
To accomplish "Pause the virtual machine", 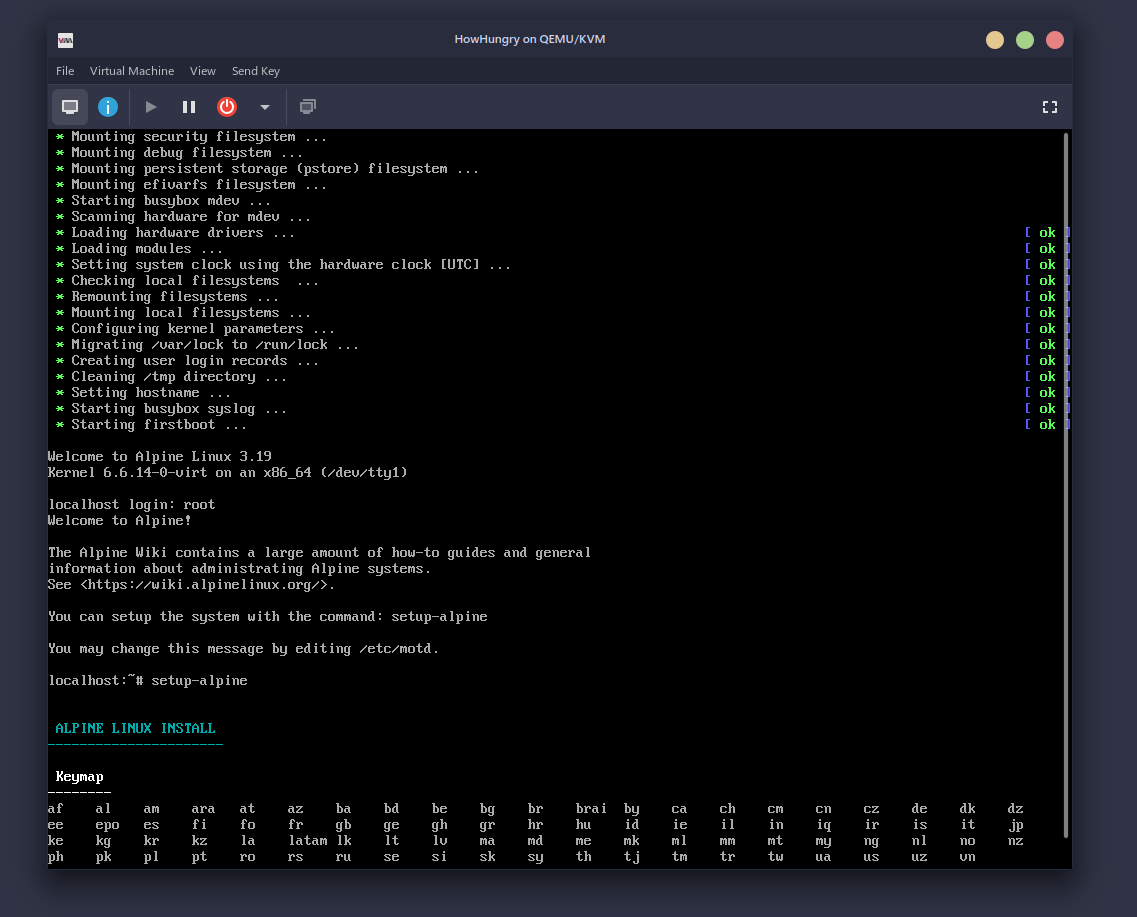I will point(189,107).
